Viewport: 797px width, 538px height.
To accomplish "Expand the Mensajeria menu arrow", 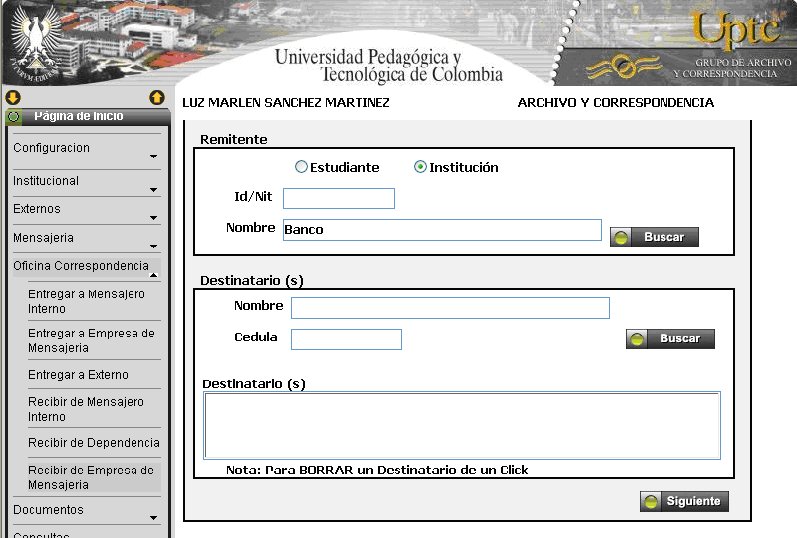I will pos(154,247).
